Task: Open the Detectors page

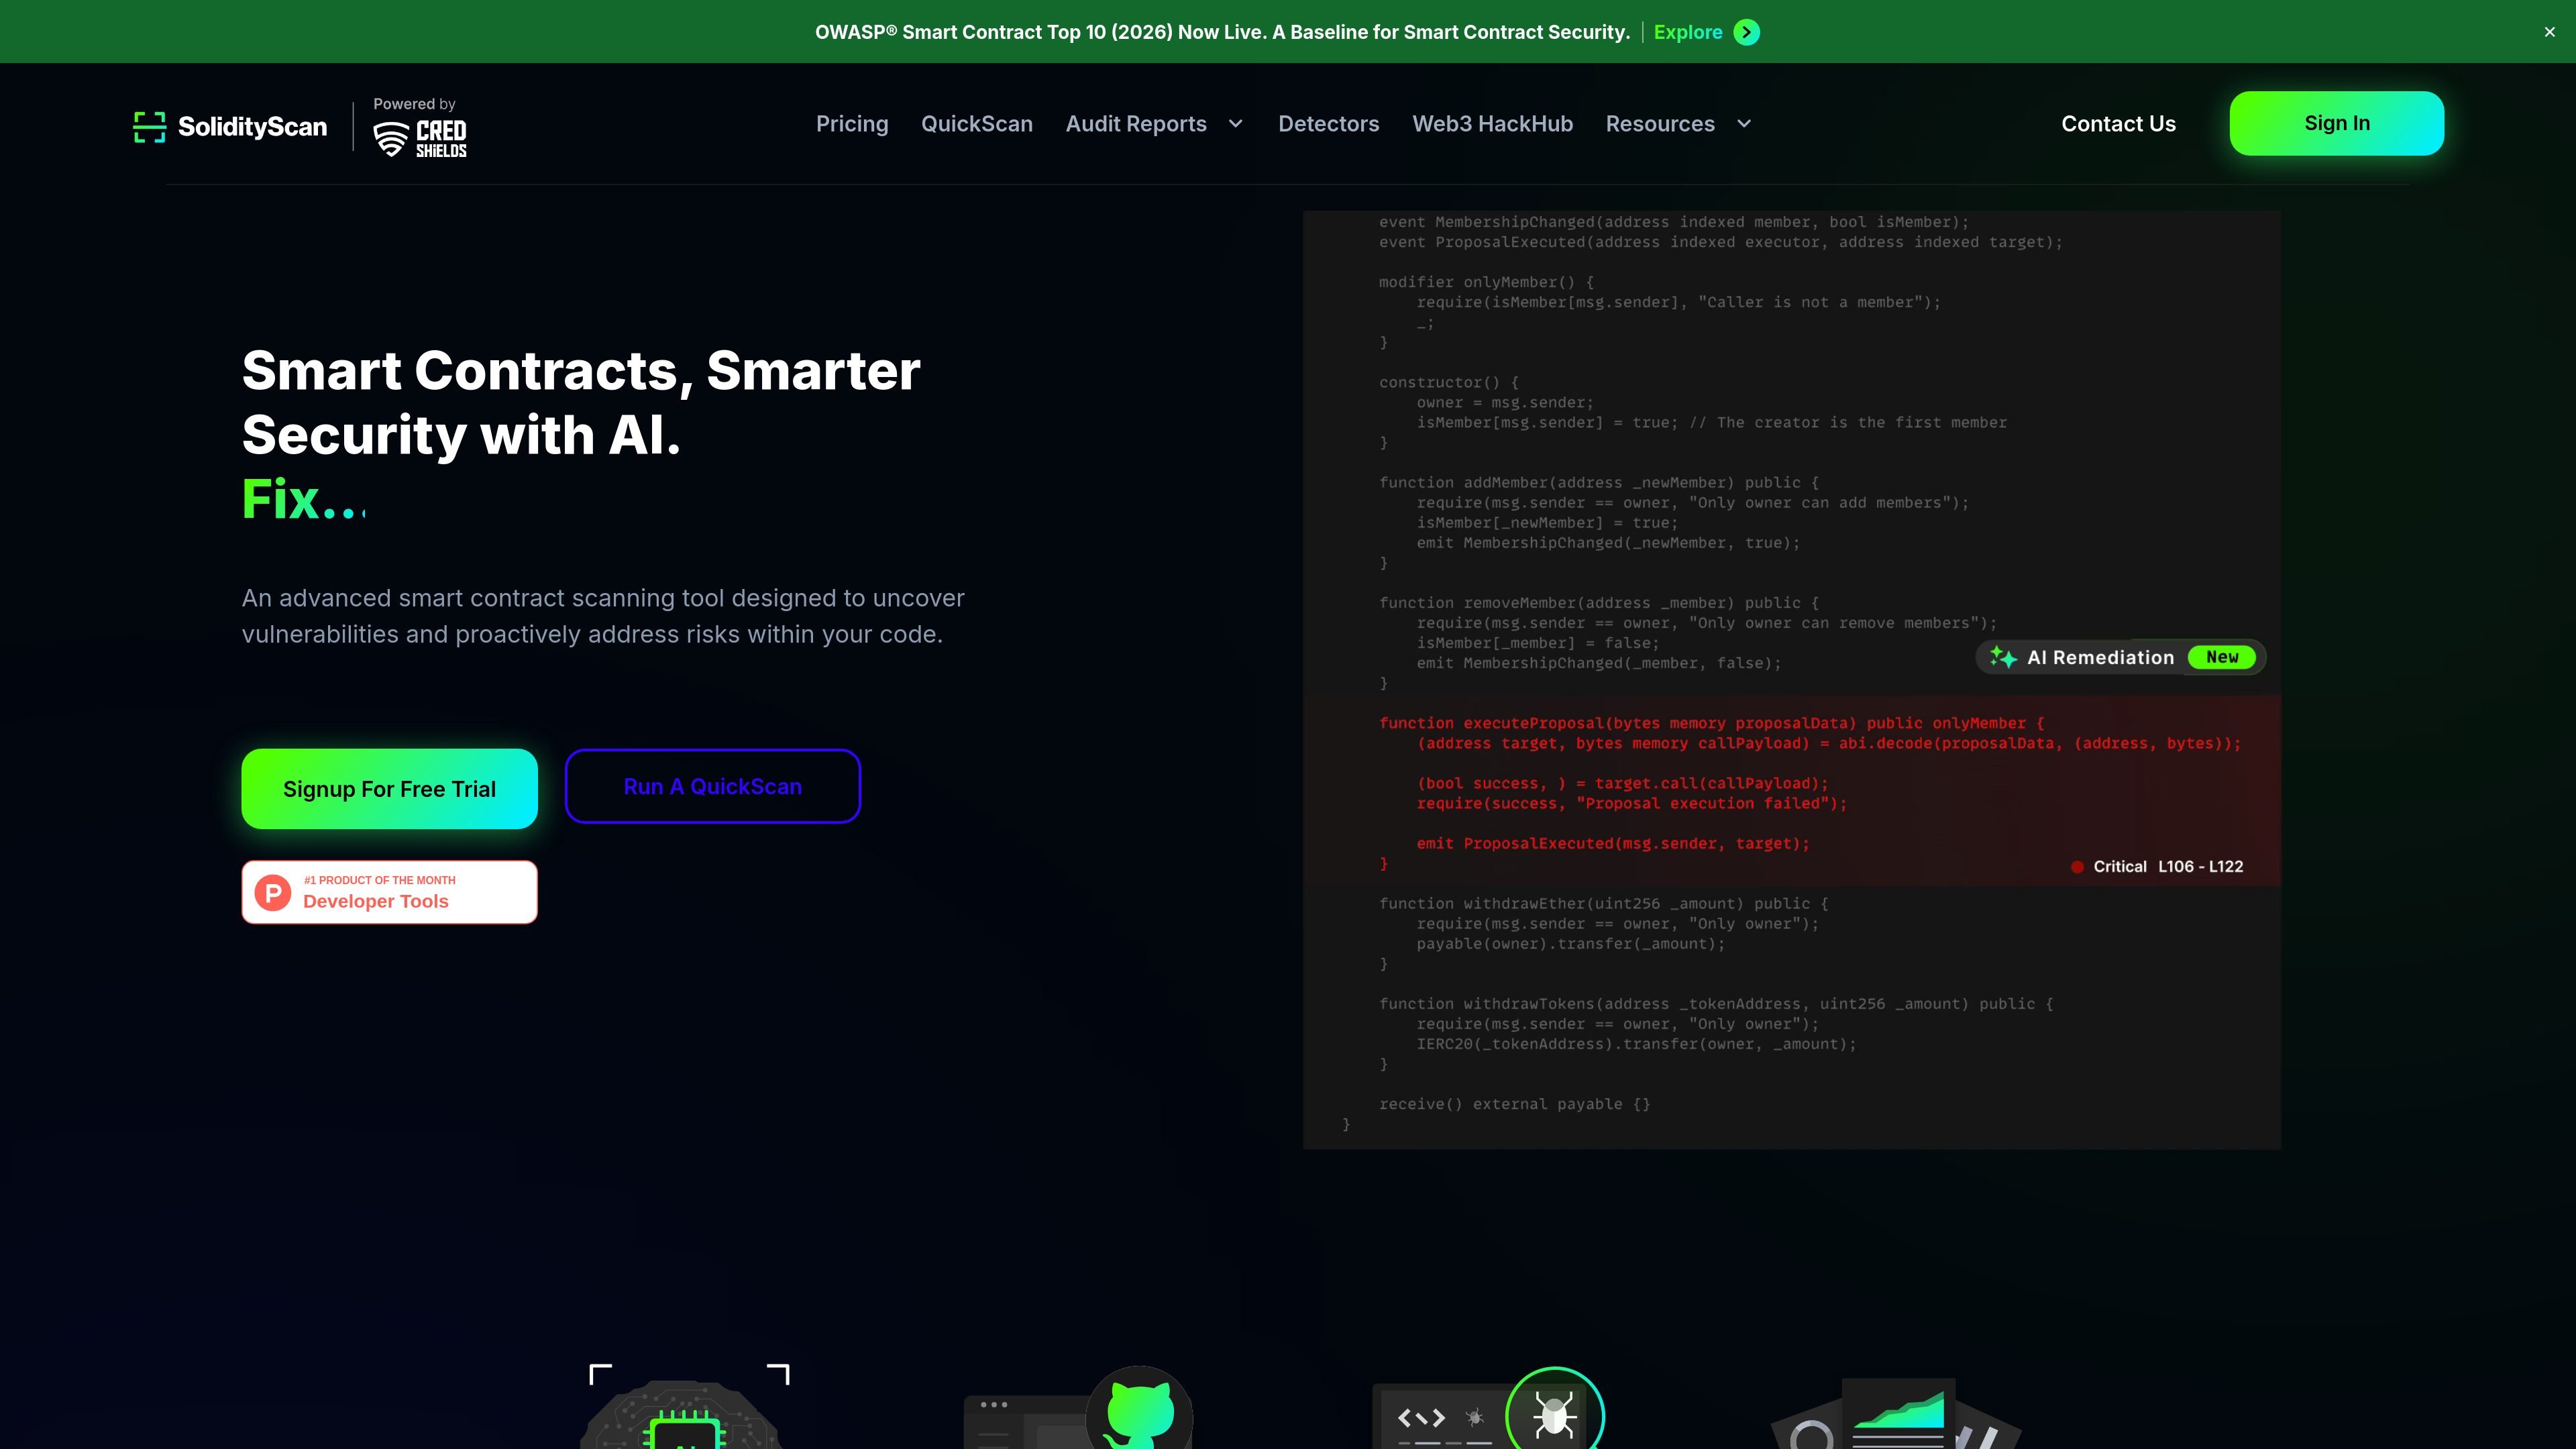Action: [x=1329, y=124]
